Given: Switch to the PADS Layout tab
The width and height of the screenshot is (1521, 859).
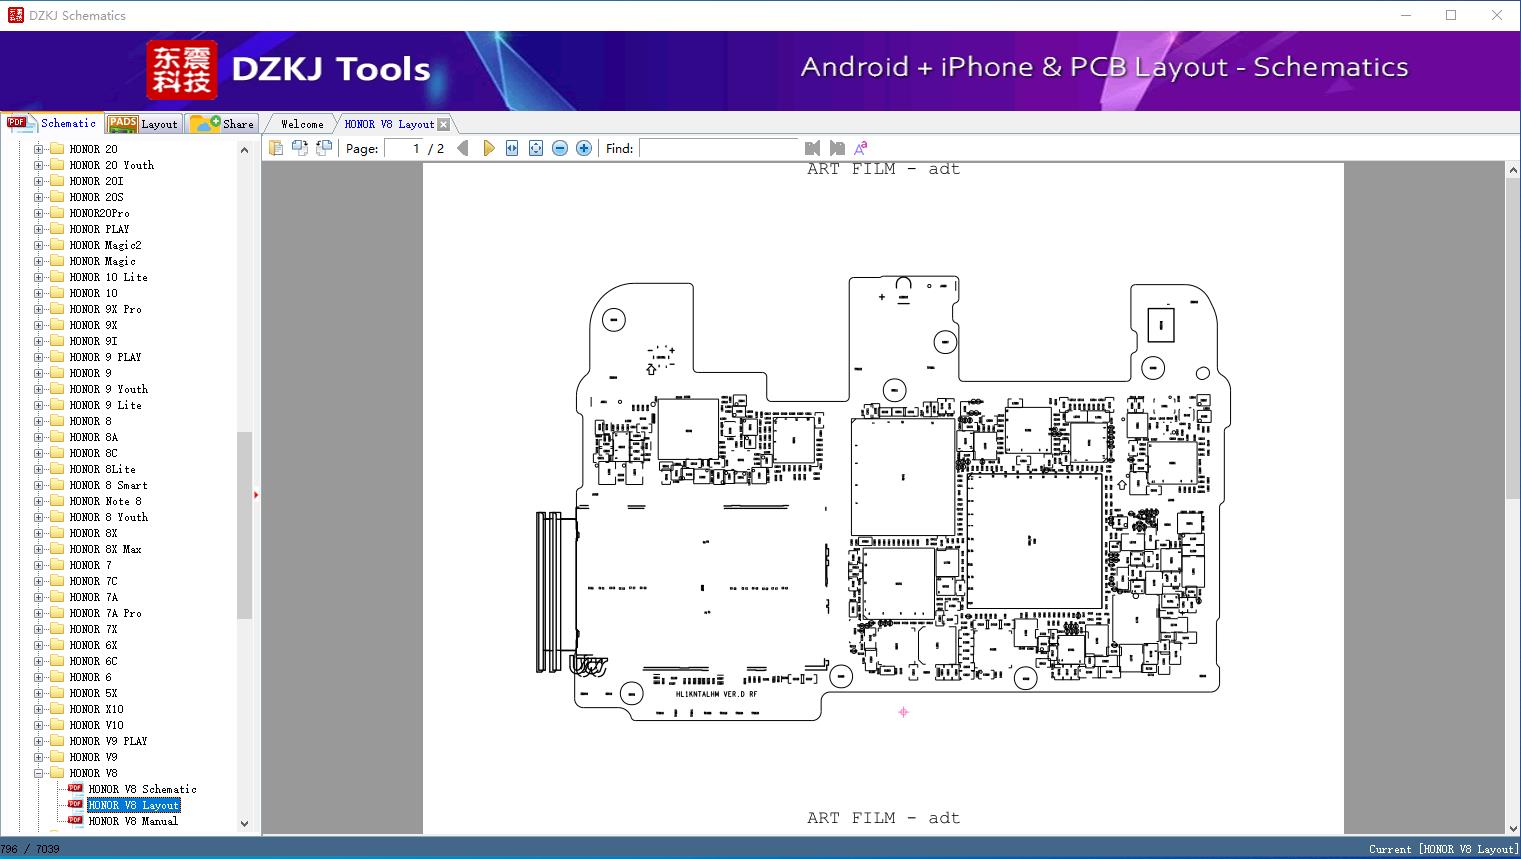Looking at the screenshot, I should coord(143,124).
